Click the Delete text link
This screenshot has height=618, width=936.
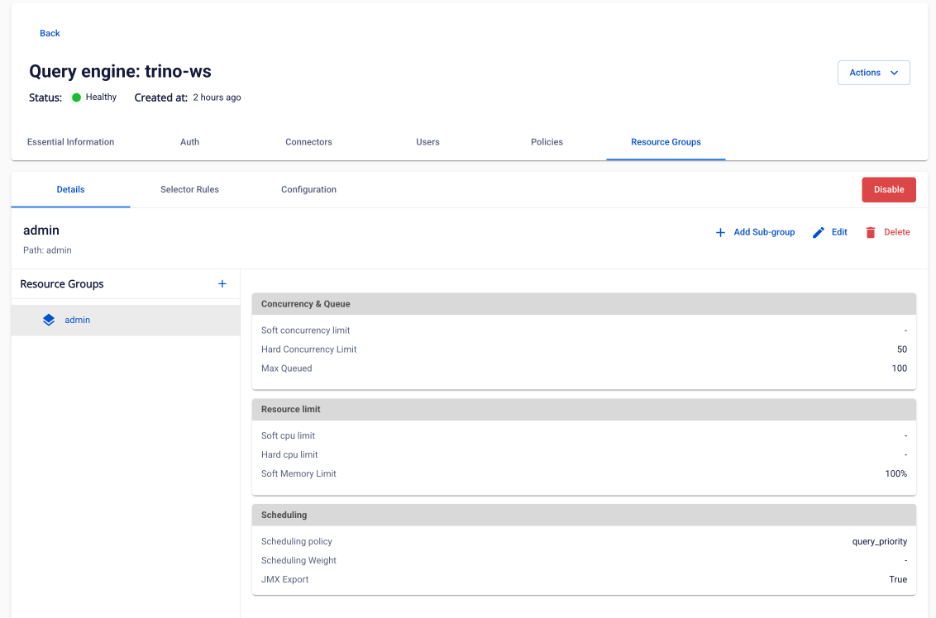point(897,232)
